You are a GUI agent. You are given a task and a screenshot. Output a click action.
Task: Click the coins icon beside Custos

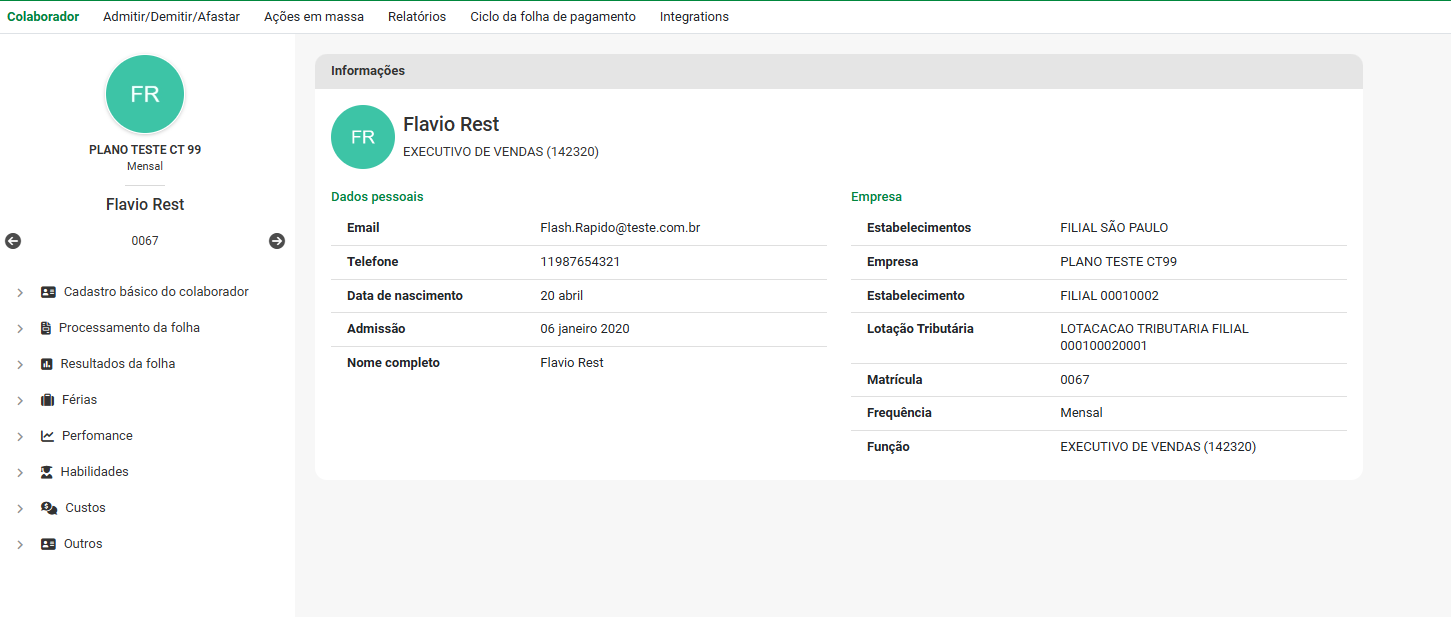[x=49, y=508]
